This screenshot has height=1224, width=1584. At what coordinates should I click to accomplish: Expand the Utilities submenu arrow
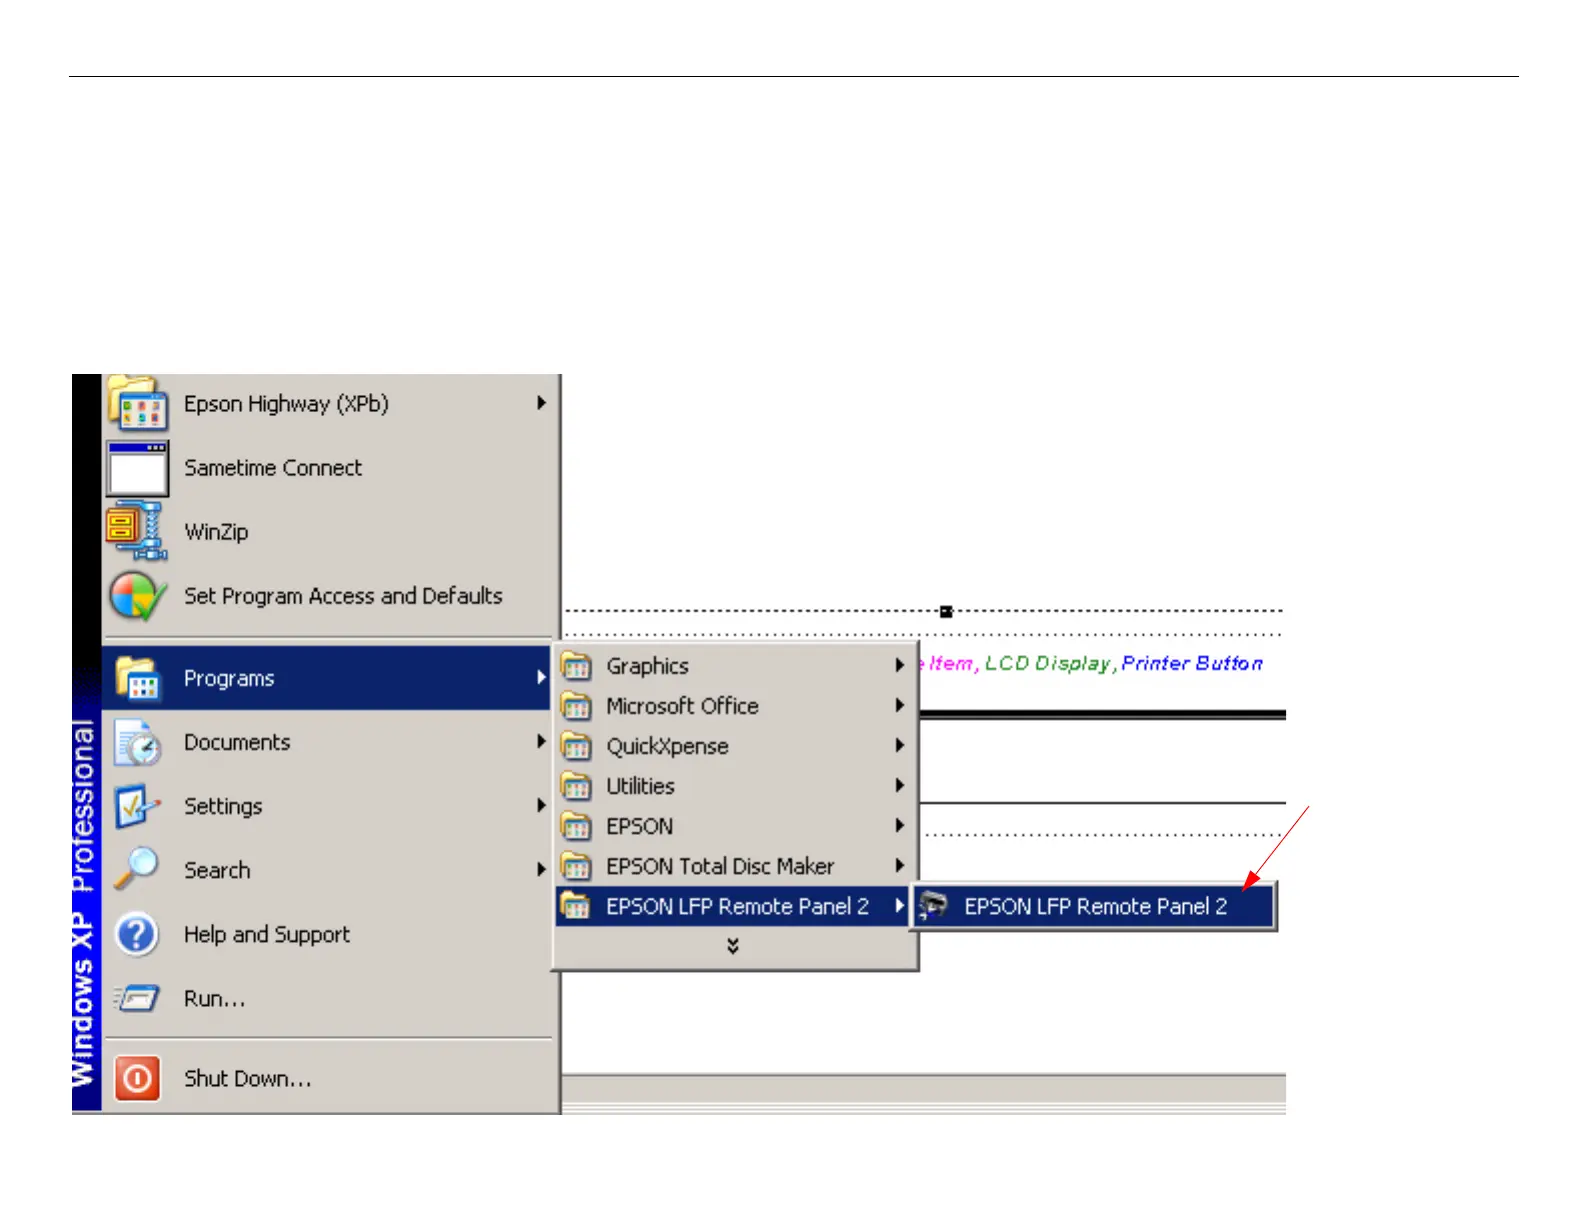coord(900,786)
